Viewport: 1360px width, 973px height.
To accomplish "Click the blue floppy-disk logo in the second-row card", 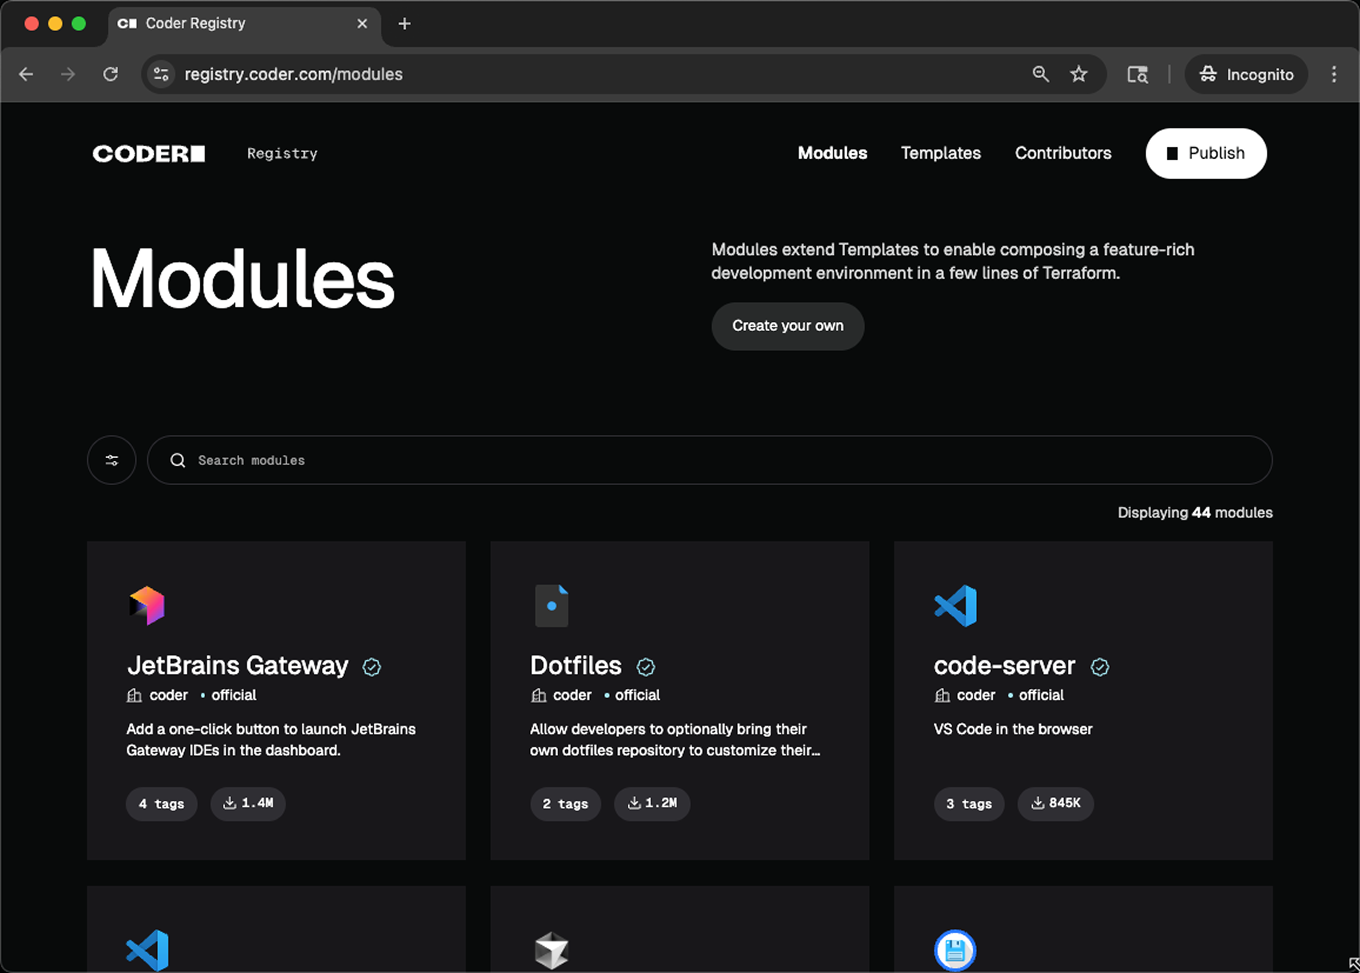I will pos(955,950).
